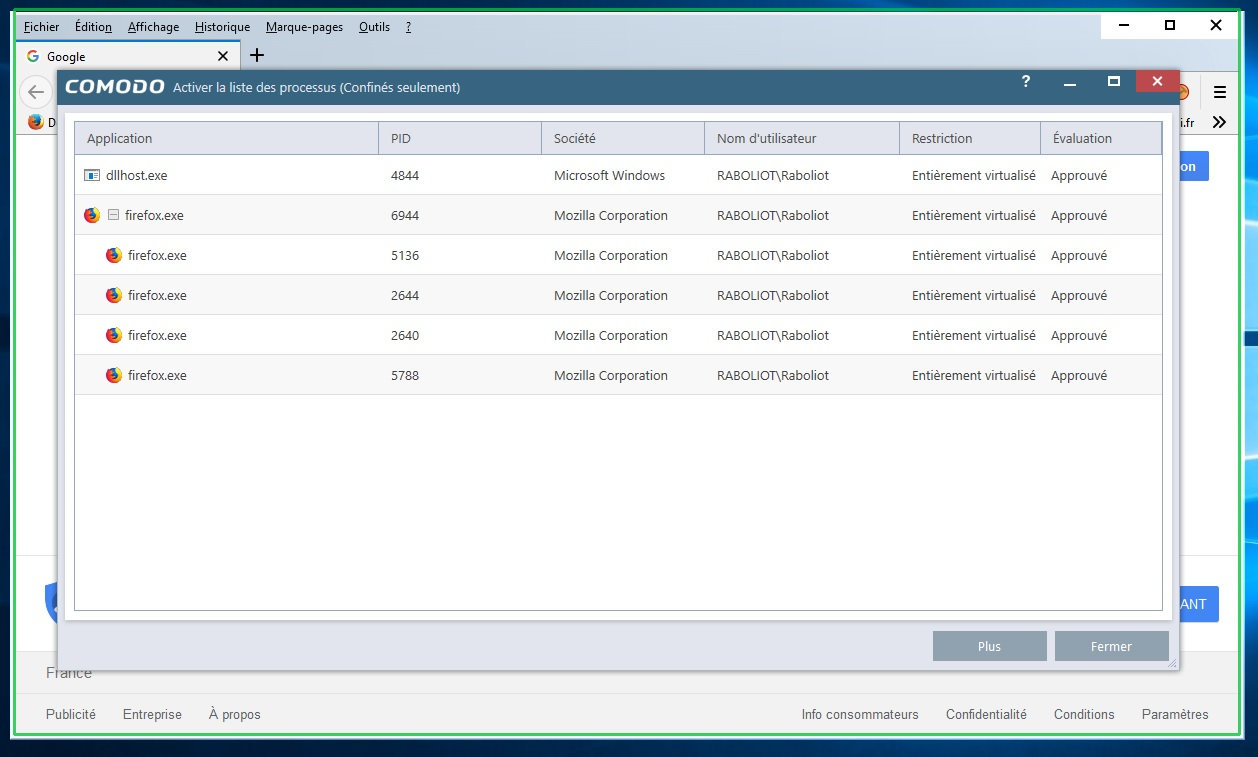Image resolution: width=1258 pixels, height=757 pixels.
Task: Open the Marque-pages menu
Action: (304, 27)
